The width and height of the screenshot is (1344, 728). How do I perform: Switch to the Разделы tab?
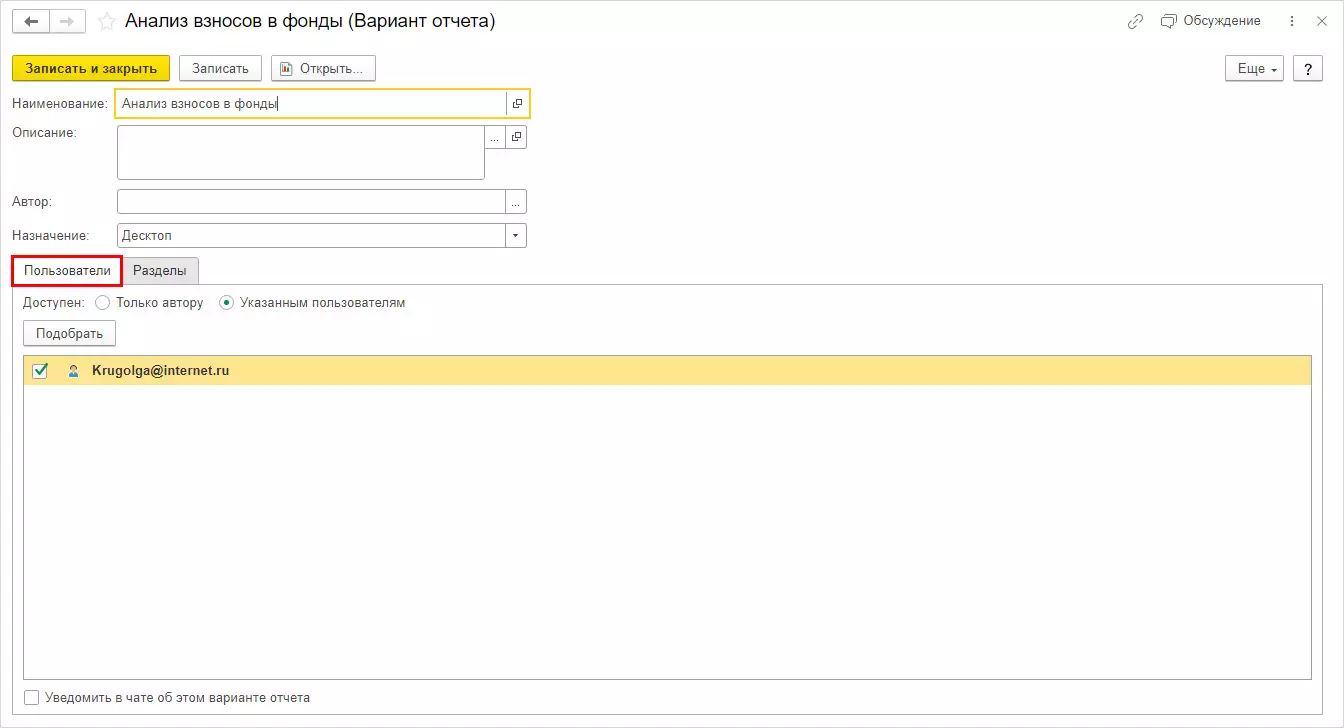[x=160, y=270]
